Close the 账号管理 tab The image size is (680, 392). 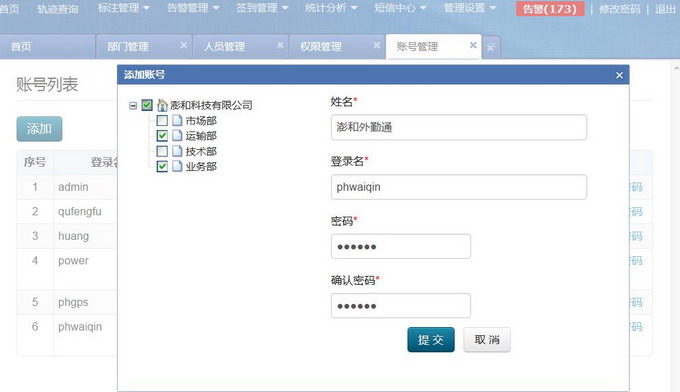tap(473, 45)
